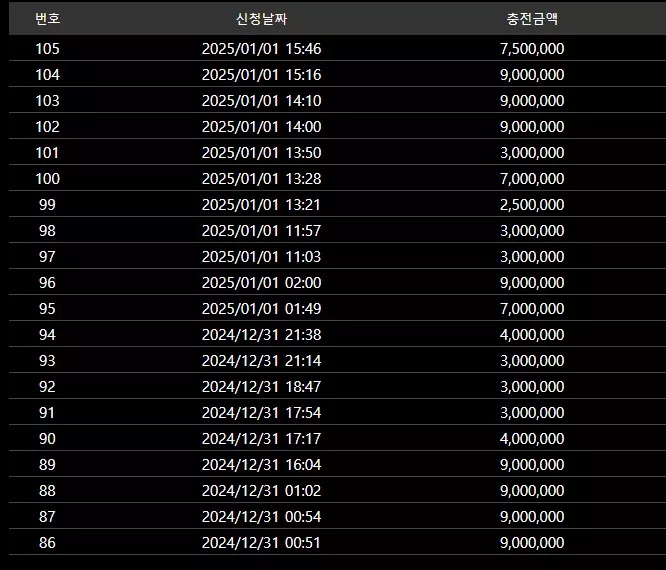
Task: Click row number 90
Action: pos(47,438)
